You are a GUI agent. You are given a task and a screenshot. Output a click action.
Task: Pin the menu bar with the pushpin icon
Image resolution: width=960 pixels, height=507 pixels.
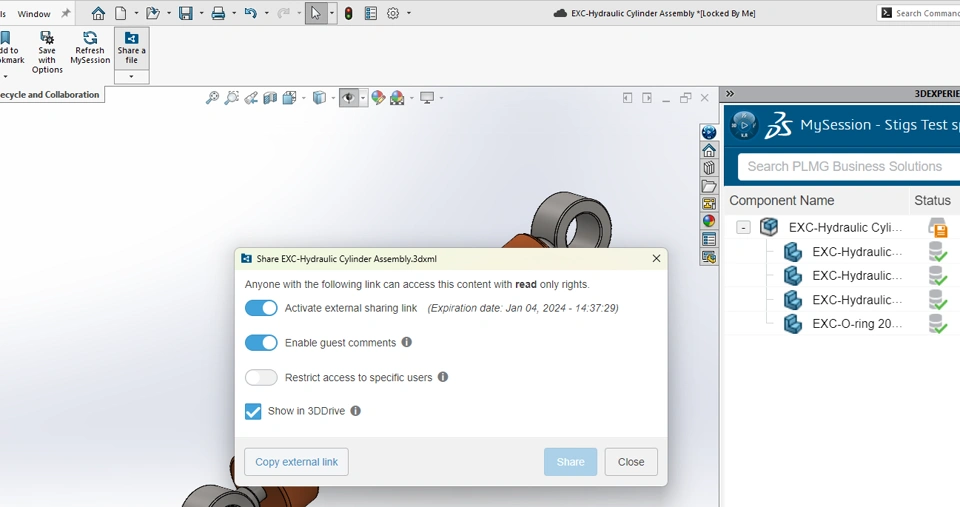[x=66, y=13]
